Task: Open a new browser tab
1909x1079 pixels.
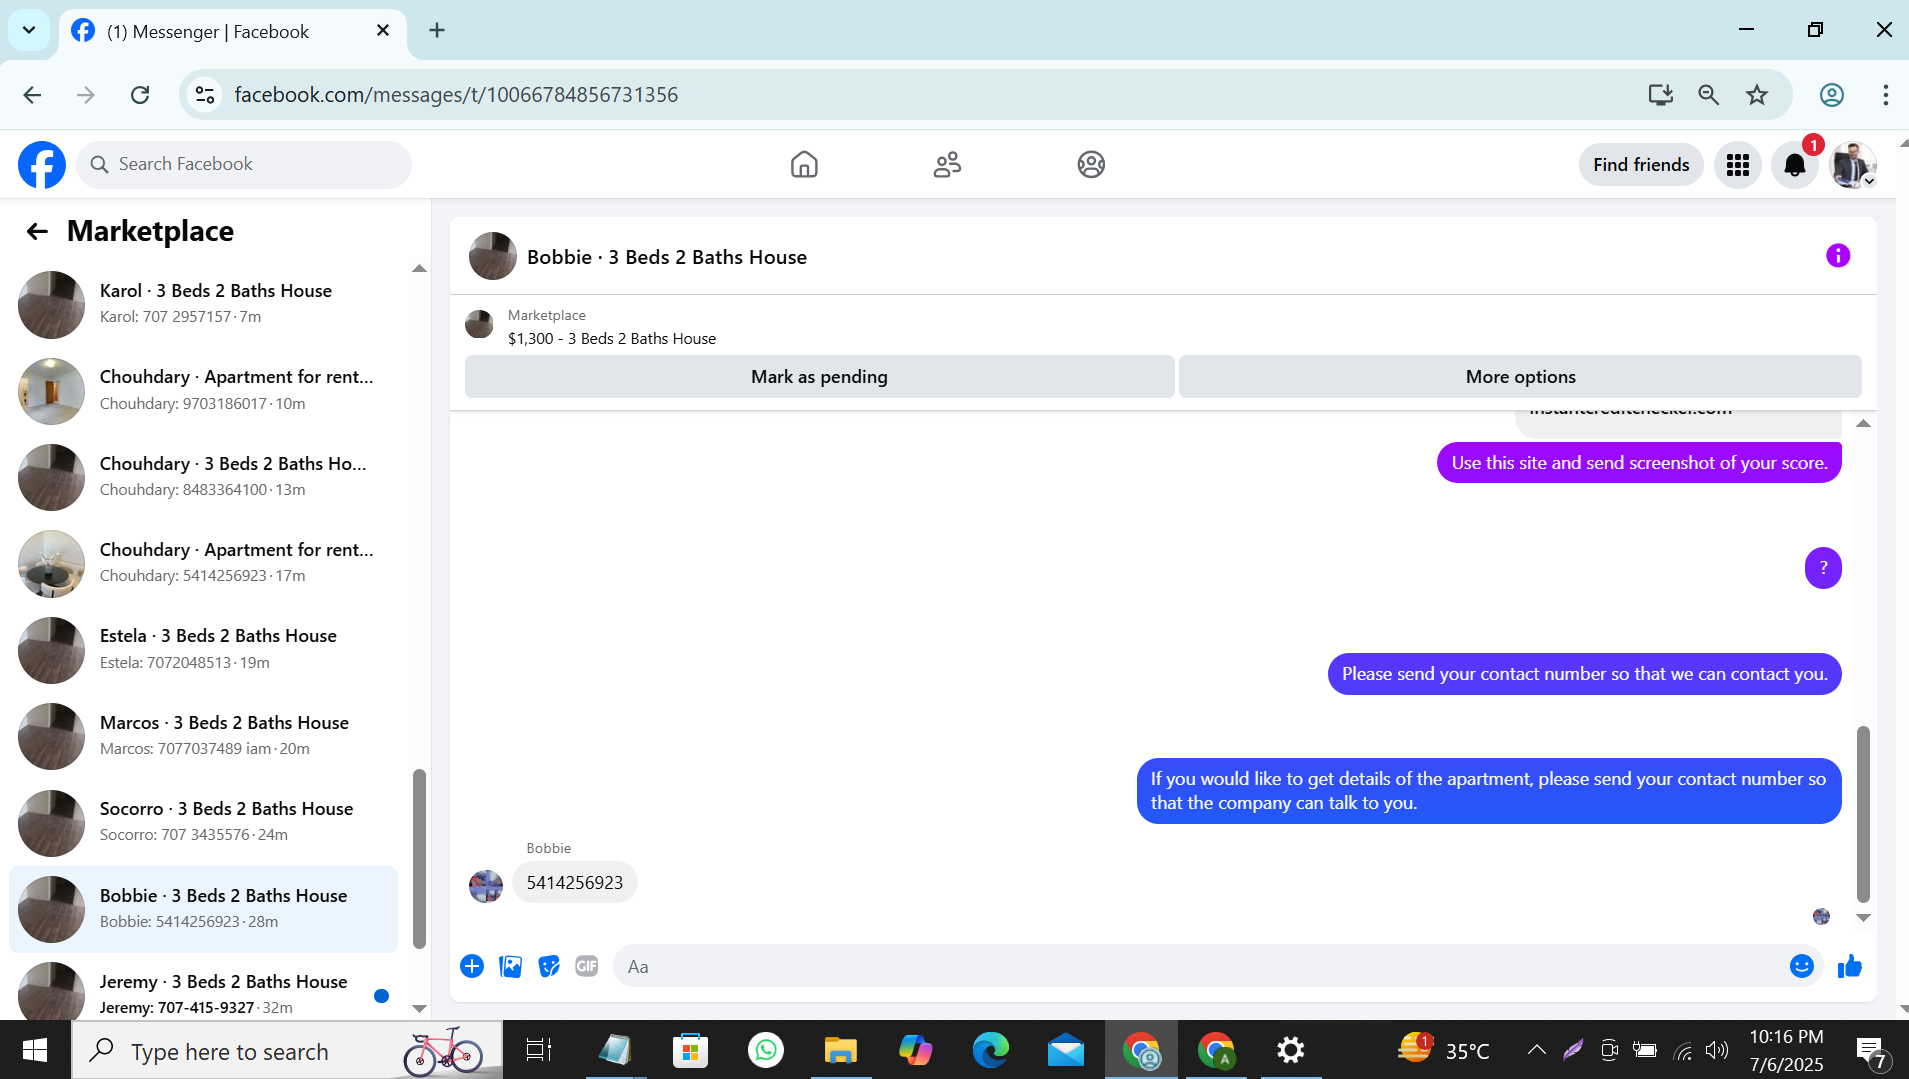Action: pos(437,30)
